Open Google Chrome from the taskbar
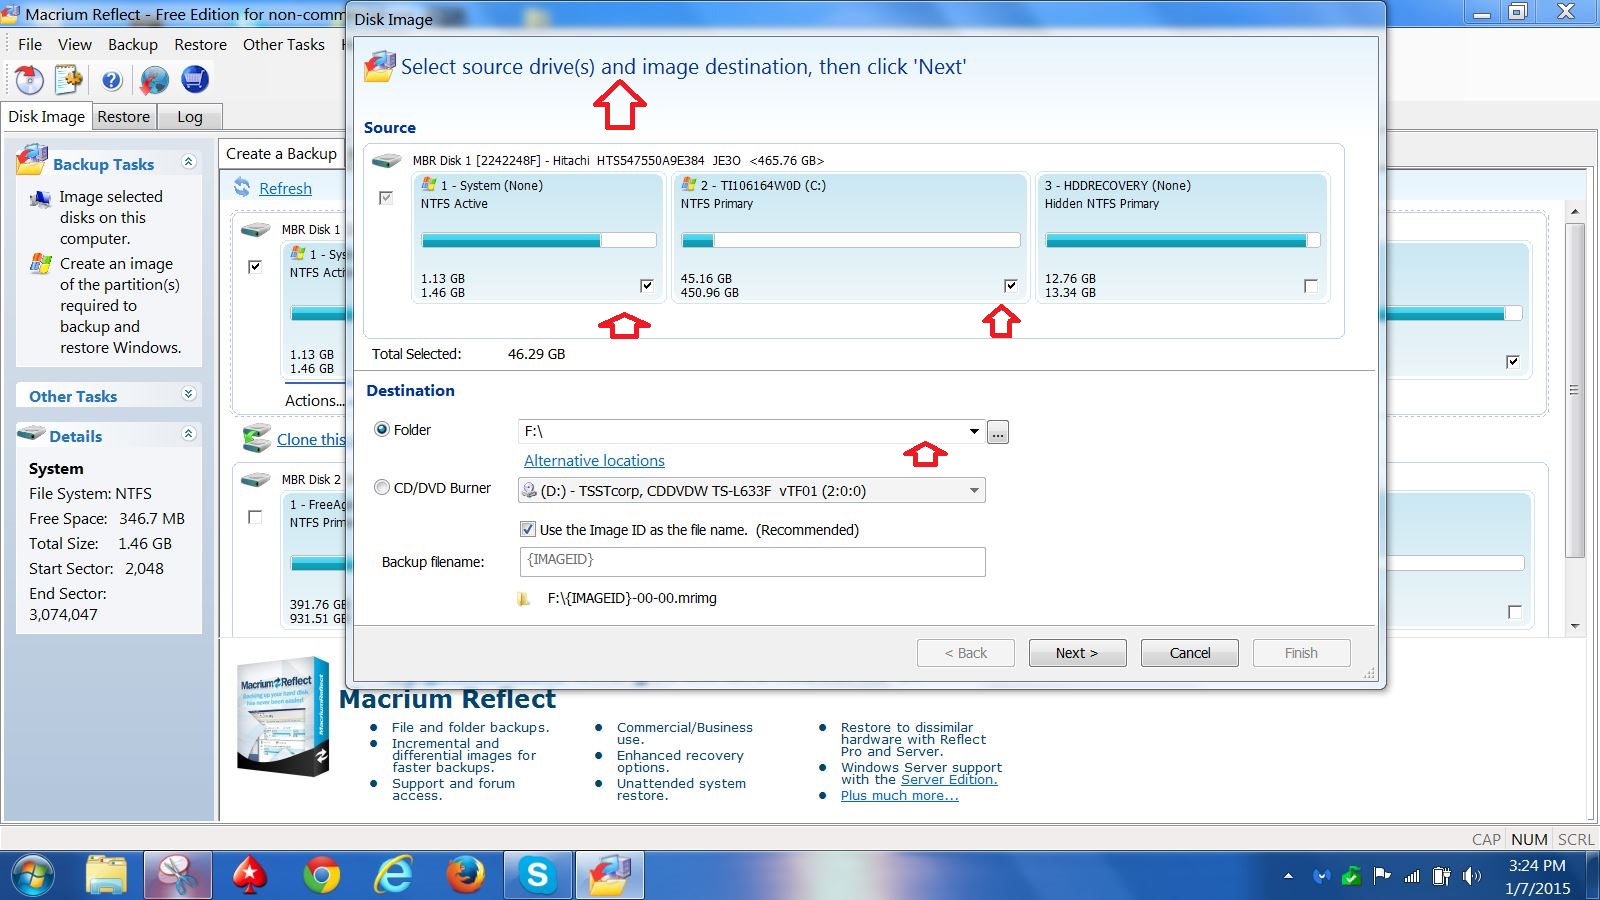Image resolution: width=1600 pixels, height=900 pixels. (321, 876)
